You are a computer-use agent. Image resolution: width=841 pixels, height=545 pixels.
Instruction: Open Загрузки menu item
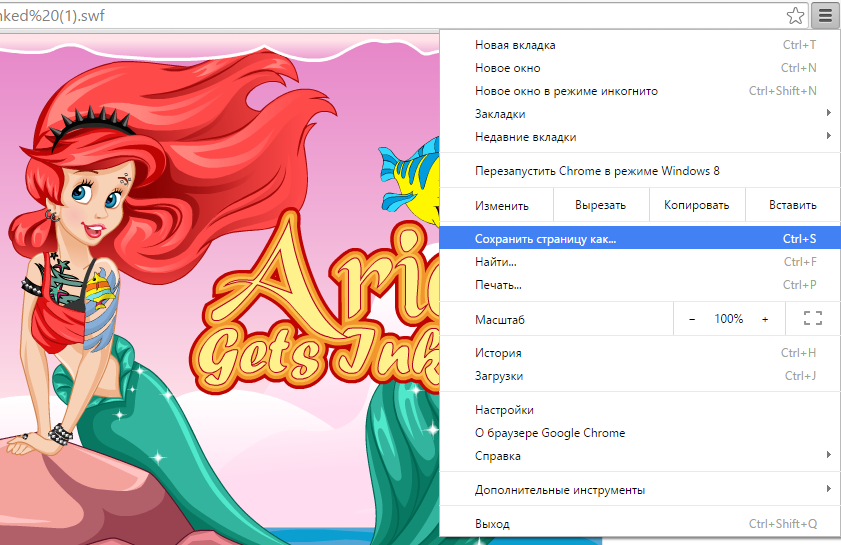pyautogui.click(x=640, y=376)
